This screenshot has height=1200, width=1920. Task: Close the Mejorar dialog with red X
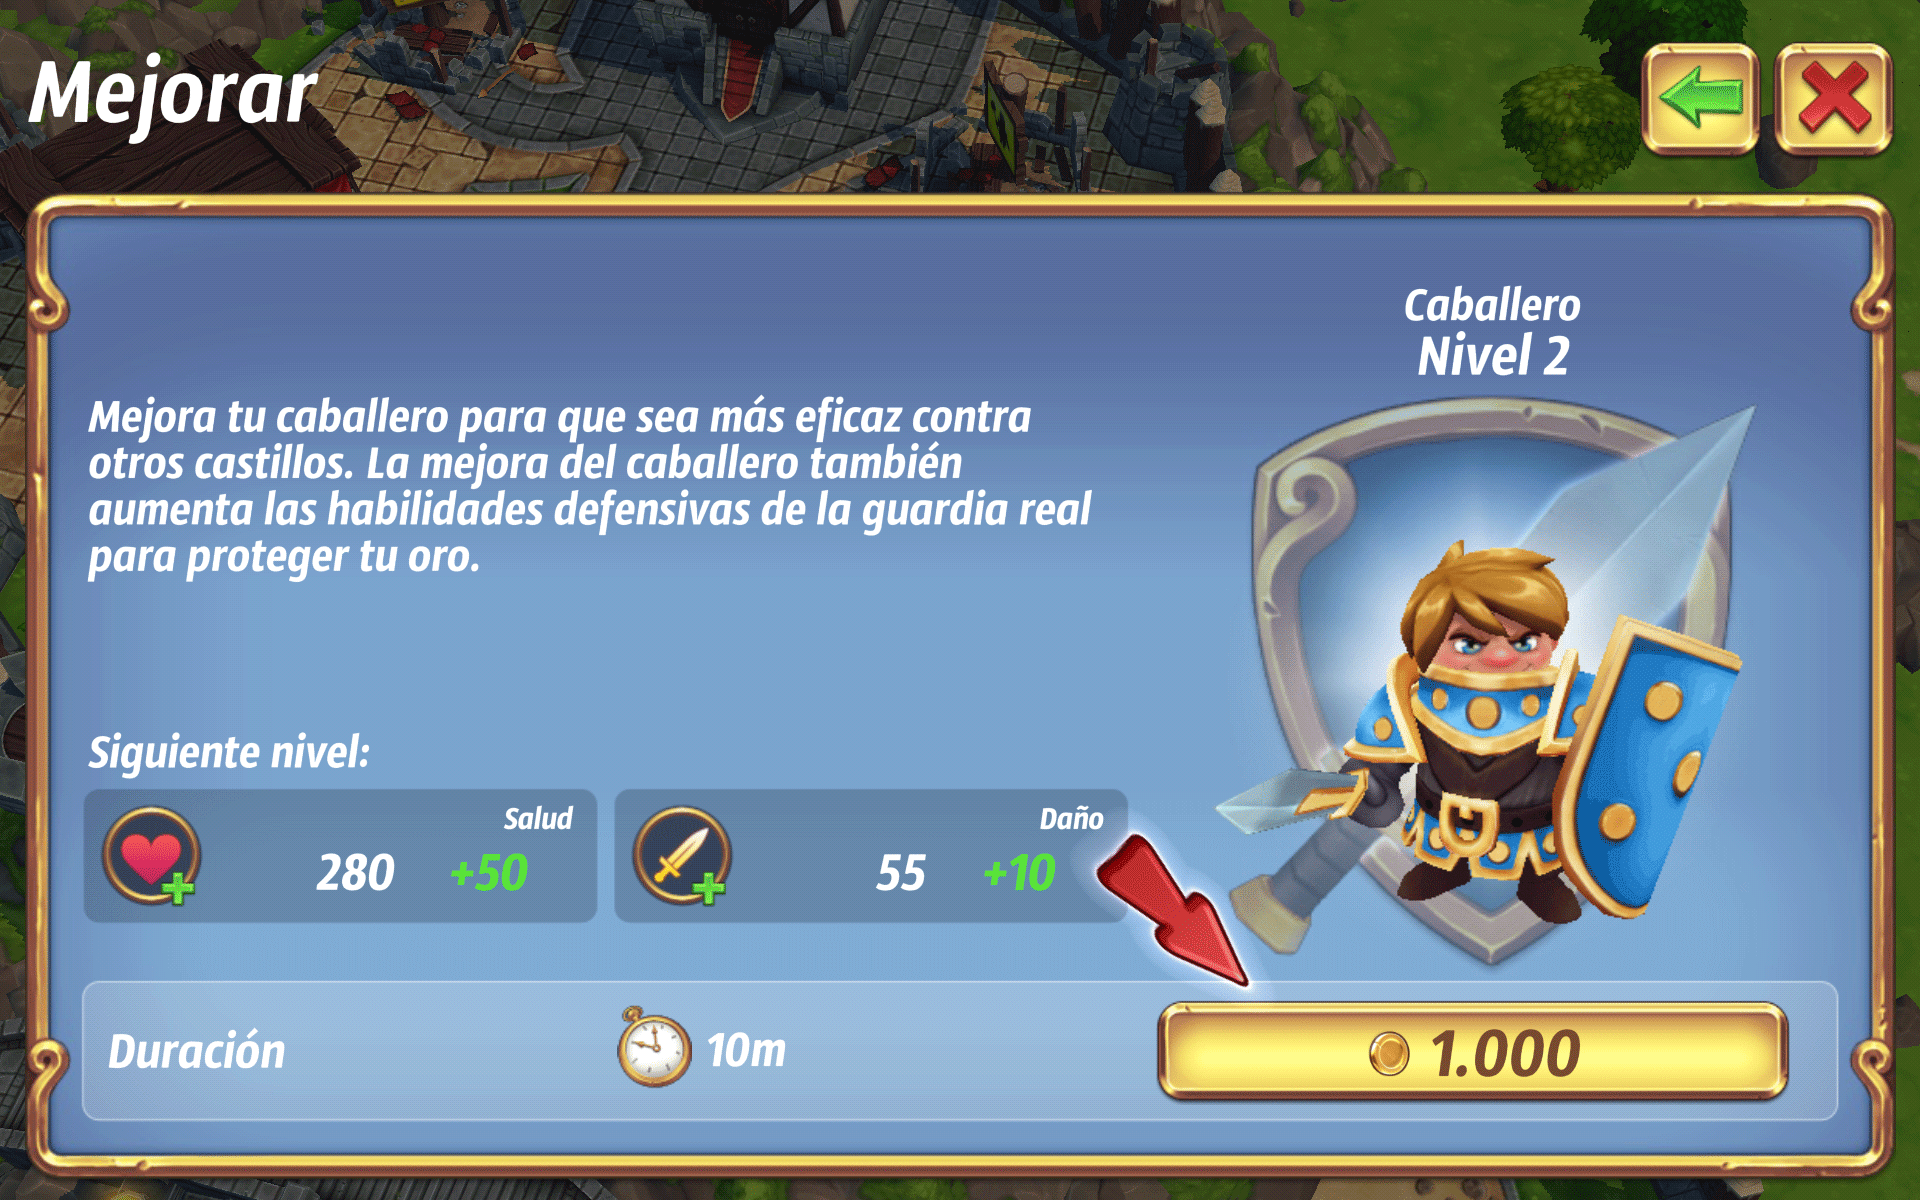click(1833, 99)
